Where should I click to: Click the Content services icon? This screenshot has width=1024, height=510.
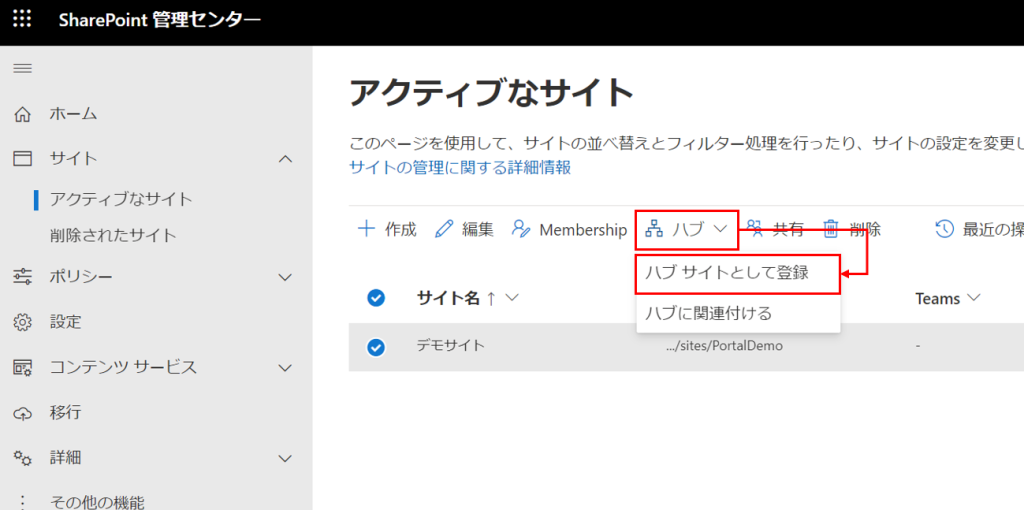[22, 367]
